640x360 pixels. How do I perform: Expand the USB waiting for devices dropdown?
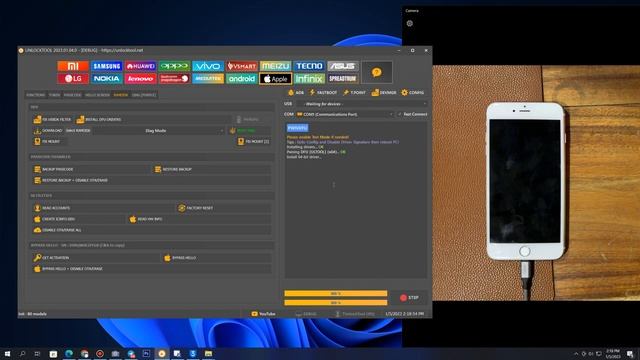[x=361, y=104]
